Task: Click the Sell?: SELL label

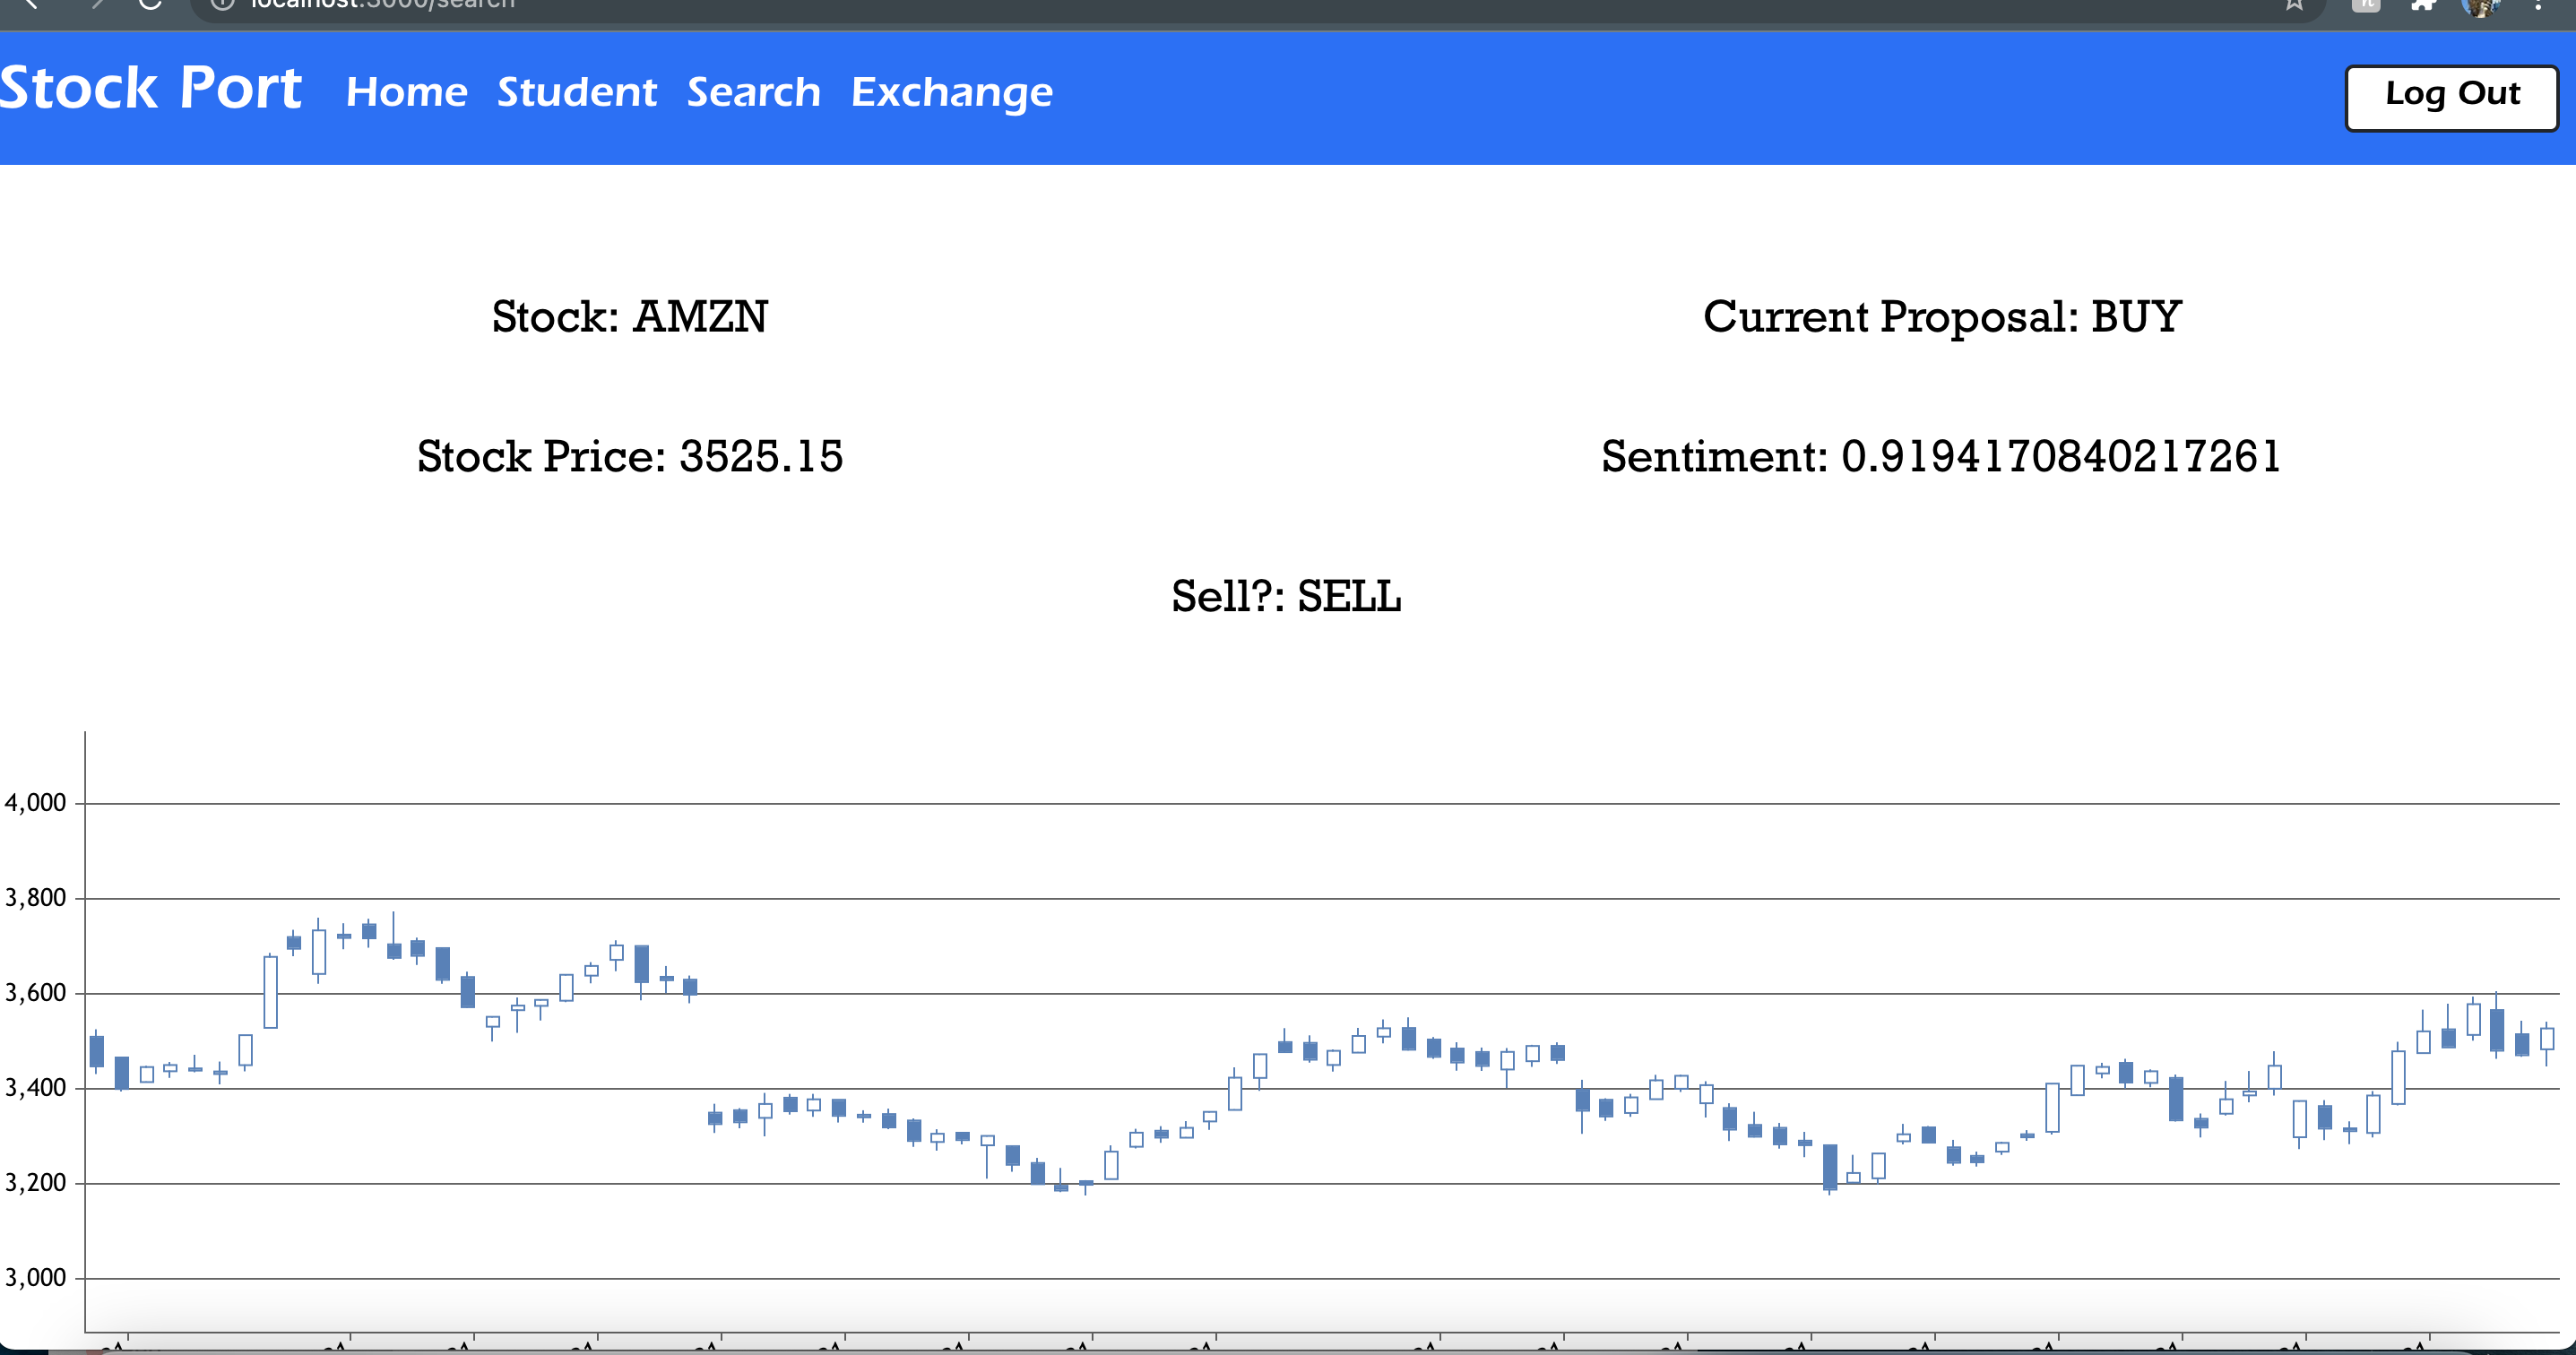Action: tap(1287, 597)
